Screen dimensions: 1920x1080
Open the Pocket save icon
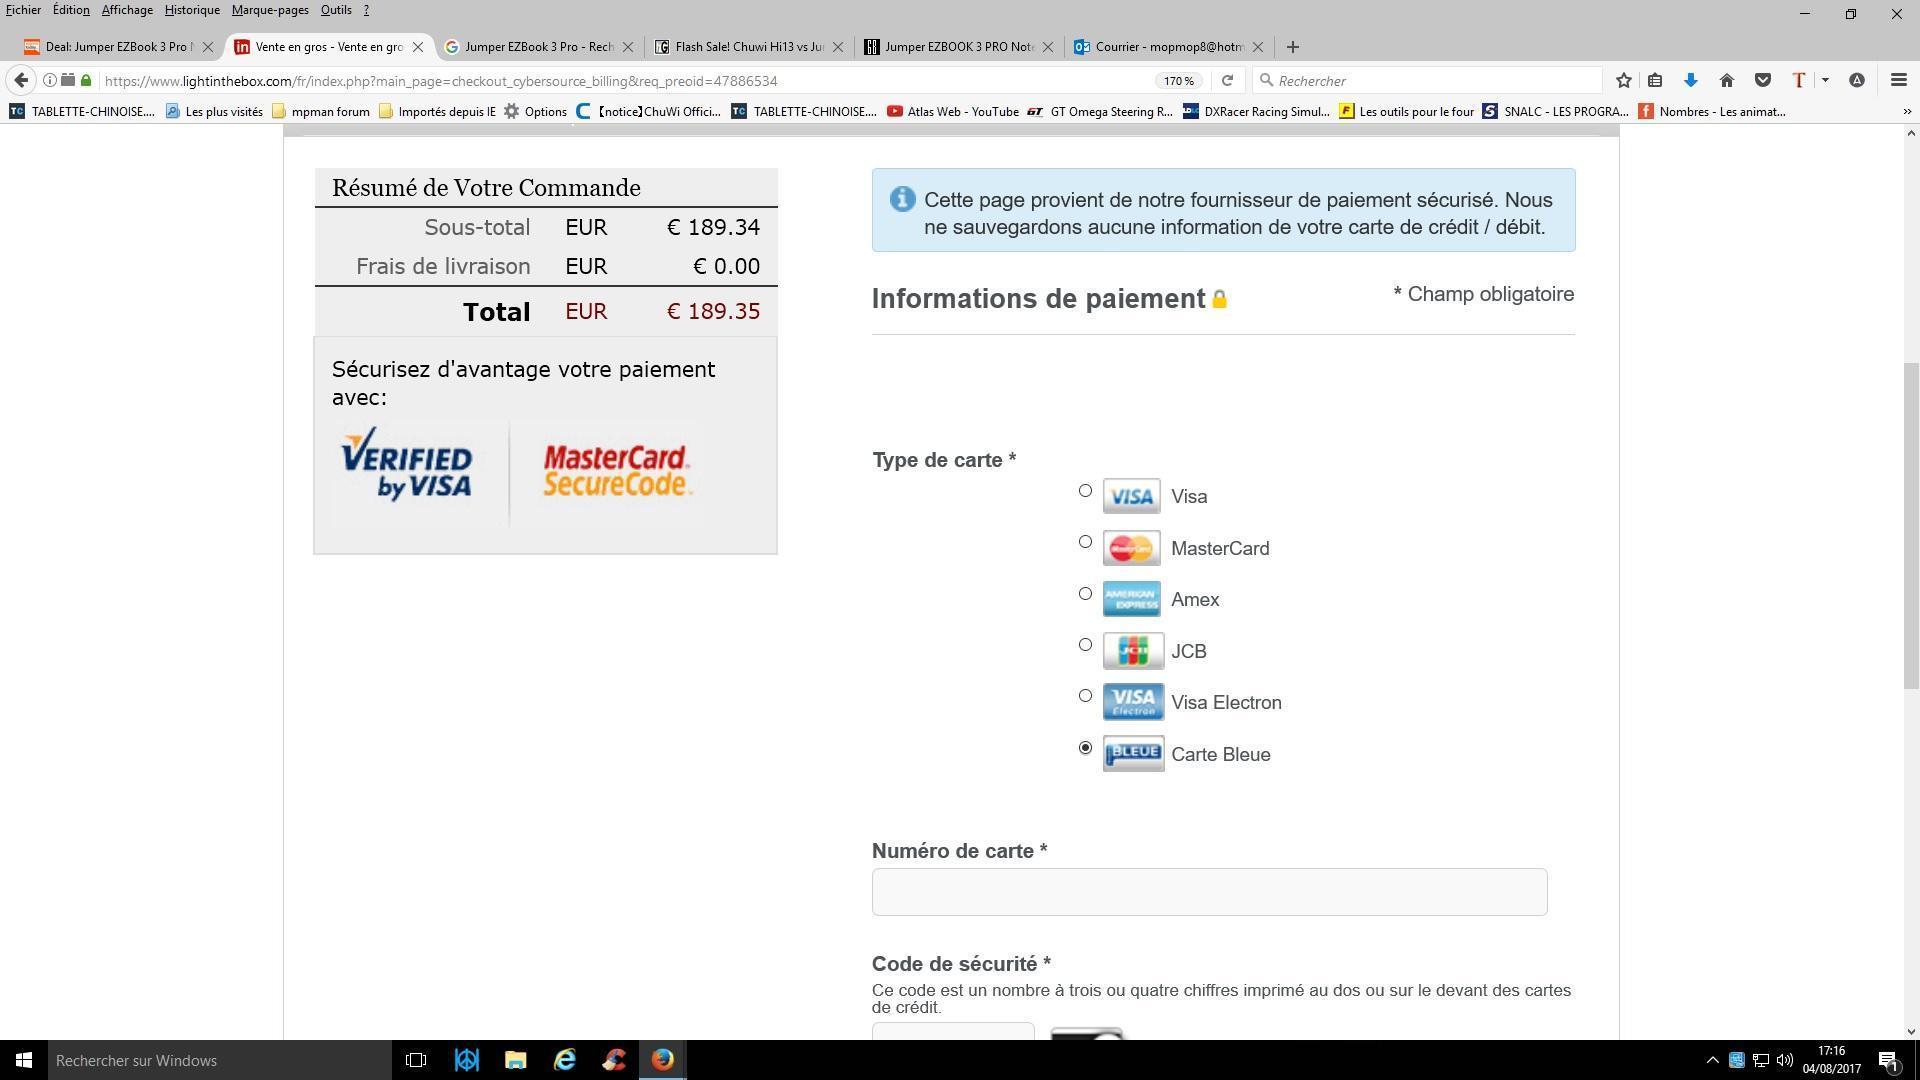click(1762, 80)
